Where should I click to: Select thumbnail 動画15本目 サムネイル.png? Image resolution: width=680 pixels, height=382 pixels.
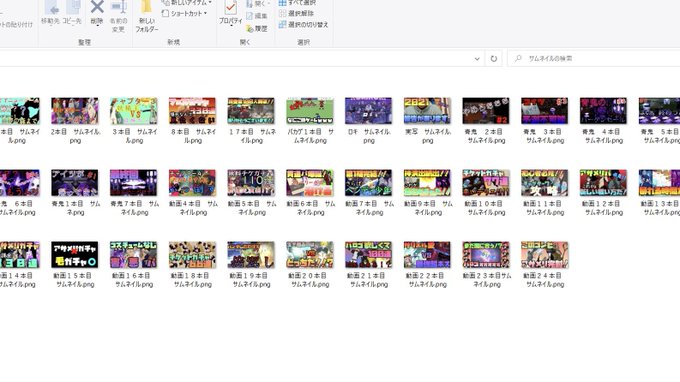click(x=75, y=255)
